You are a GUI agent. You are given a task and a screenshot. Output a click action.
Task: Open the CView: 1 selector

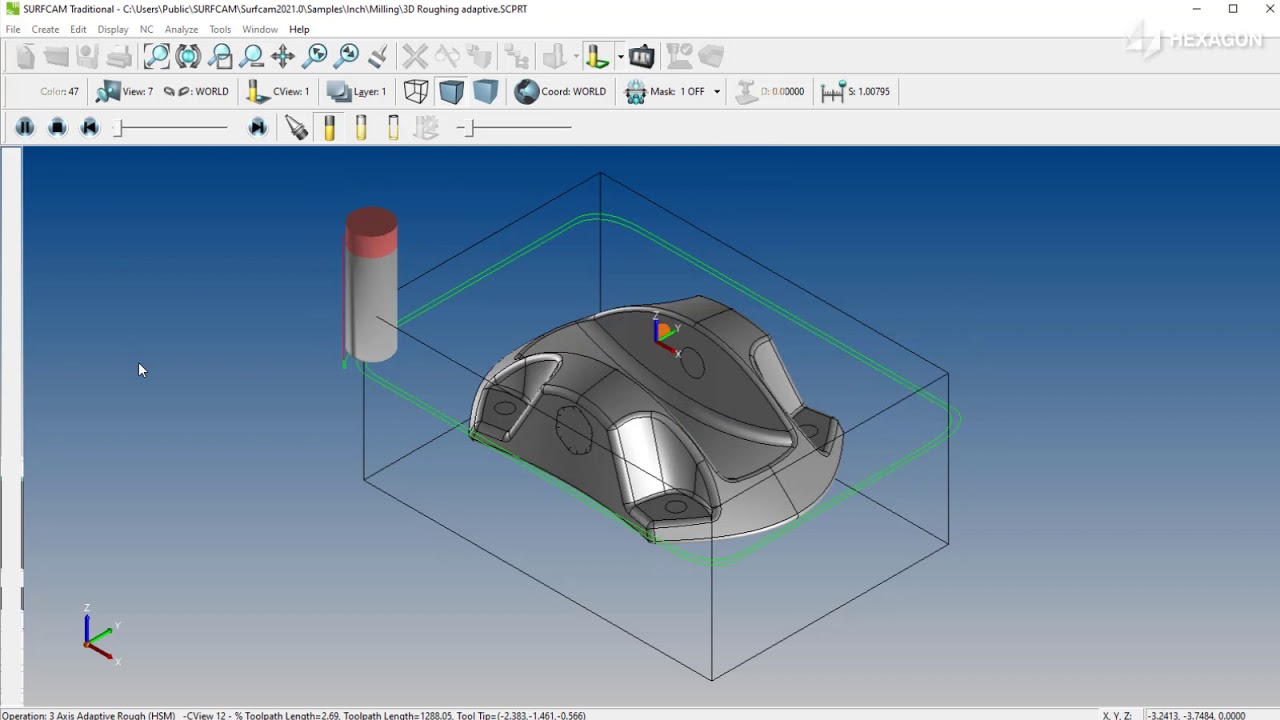278,91
